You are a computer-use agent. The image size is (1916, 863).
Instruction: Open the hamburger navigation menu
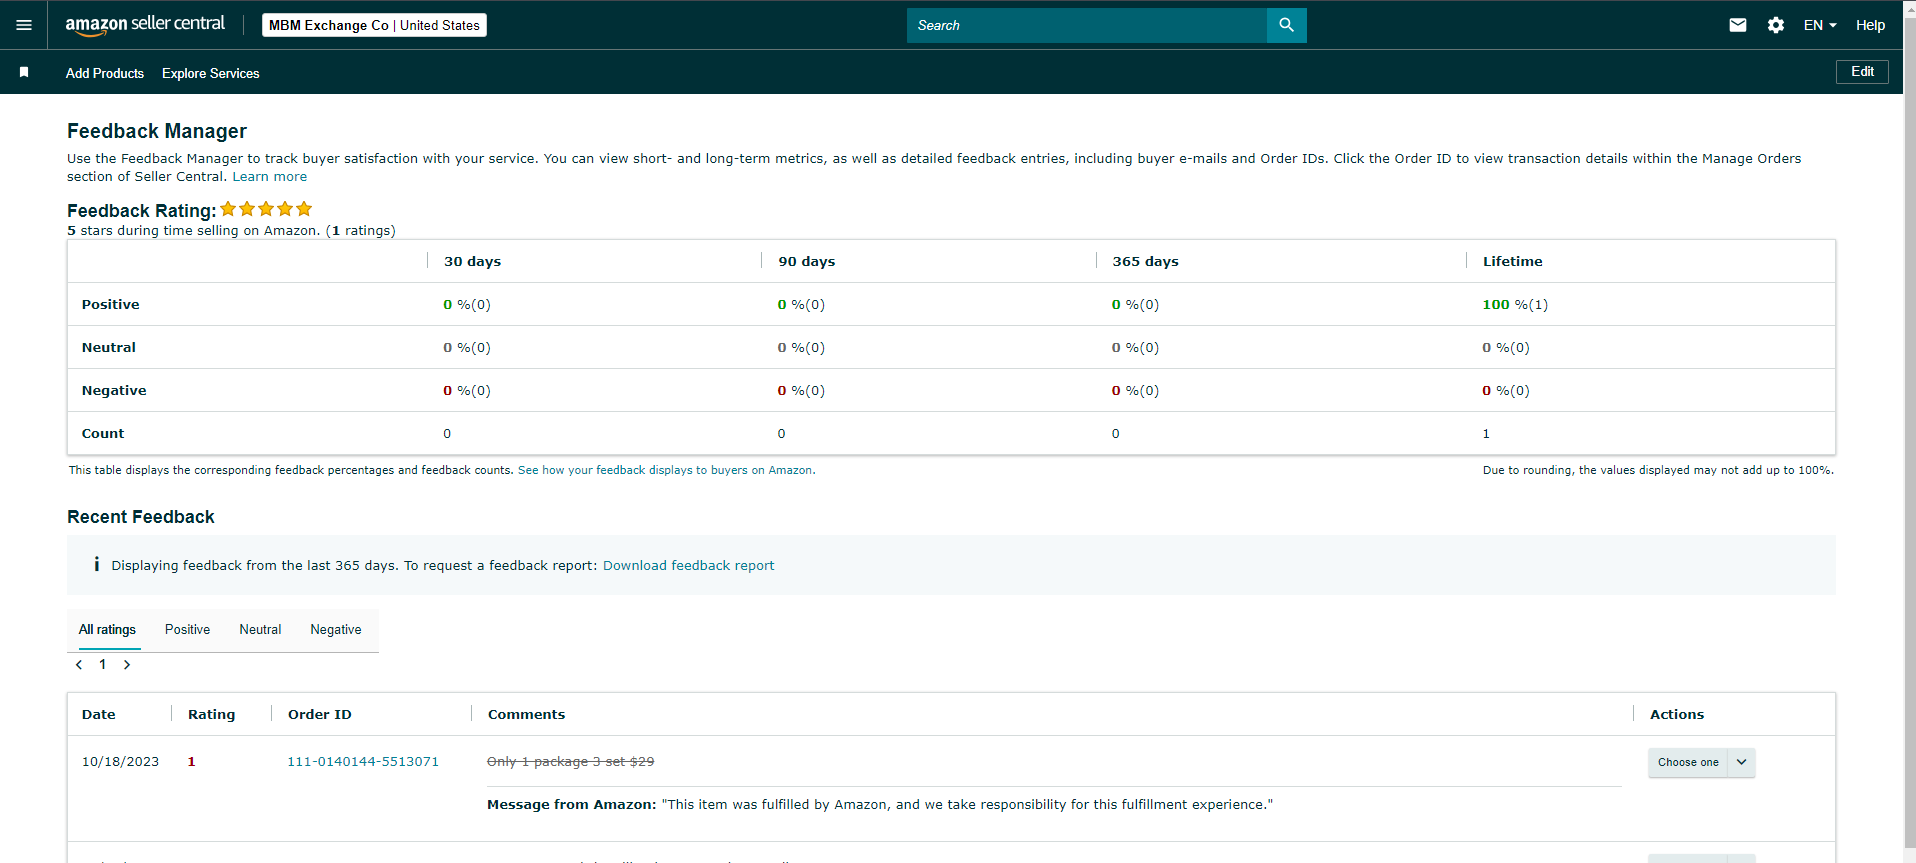coord(24,25)
